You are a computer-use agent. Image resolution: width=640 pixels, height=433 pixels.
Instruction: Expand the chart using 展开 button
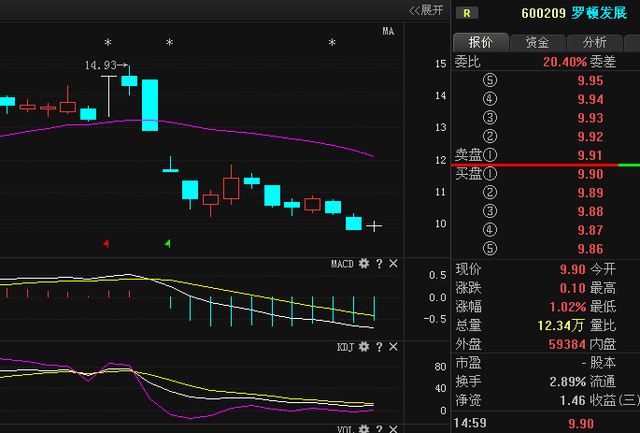point(426,10)
